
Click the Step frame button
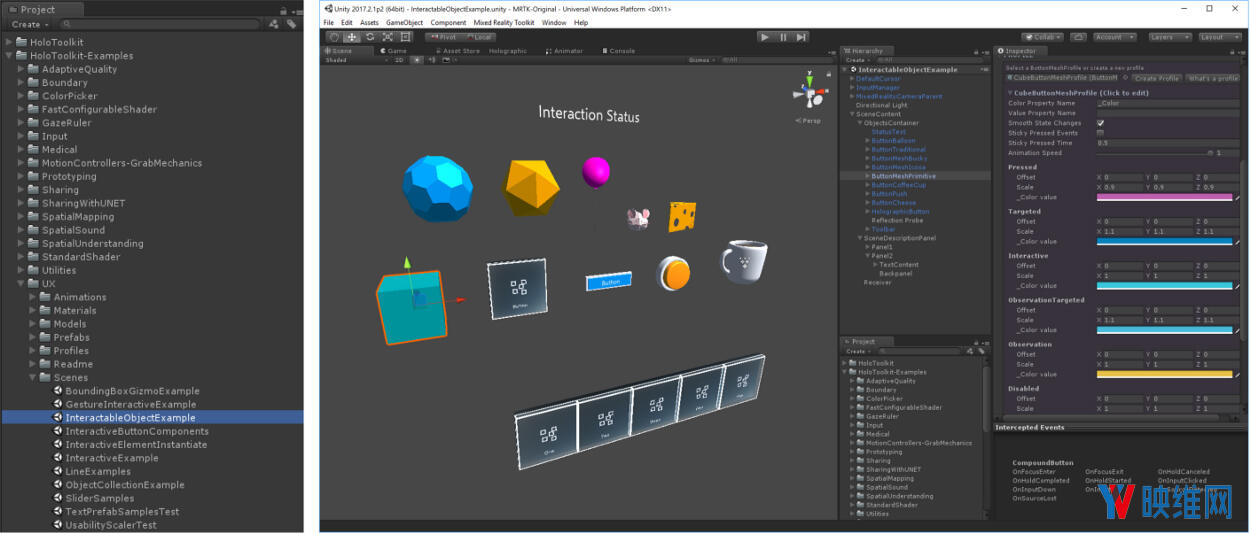[x=801, y=37]
